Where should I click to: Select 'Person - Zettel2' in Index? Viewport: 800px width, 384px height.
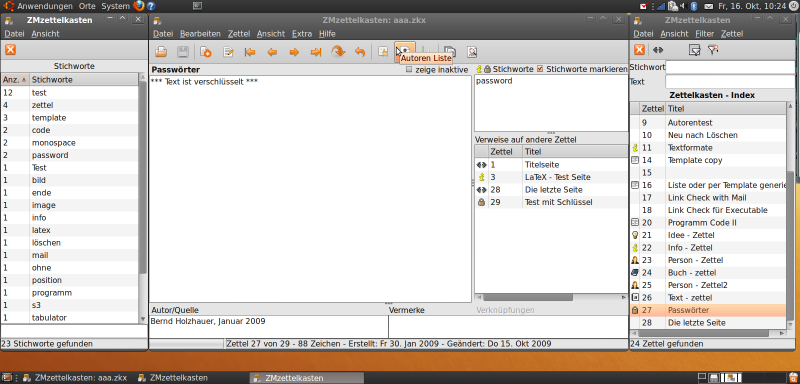coord(708,285)
